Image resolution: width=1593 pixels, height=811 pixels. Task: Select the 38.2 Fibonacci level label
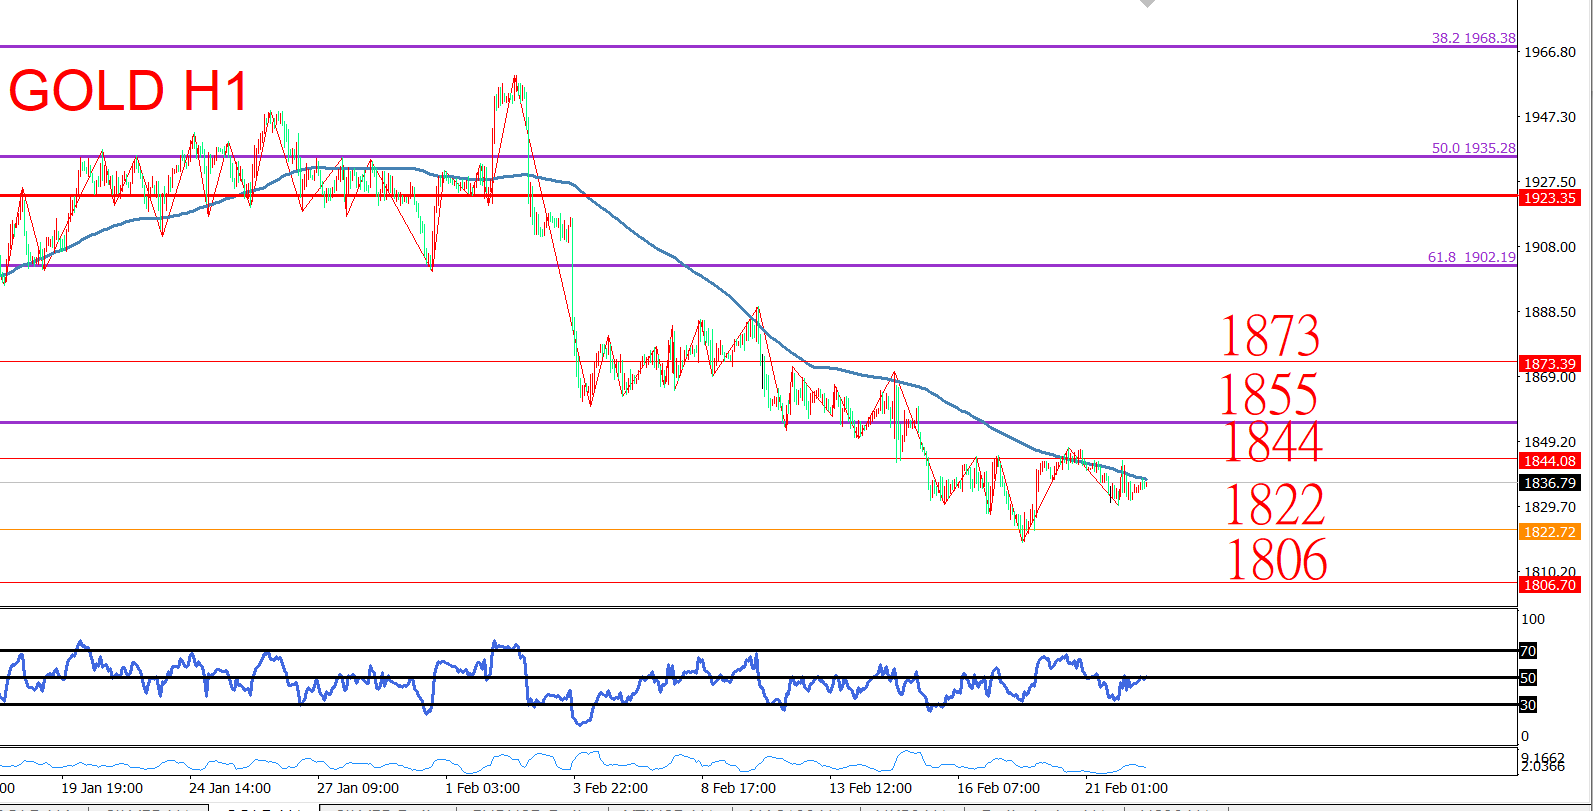1473,38
